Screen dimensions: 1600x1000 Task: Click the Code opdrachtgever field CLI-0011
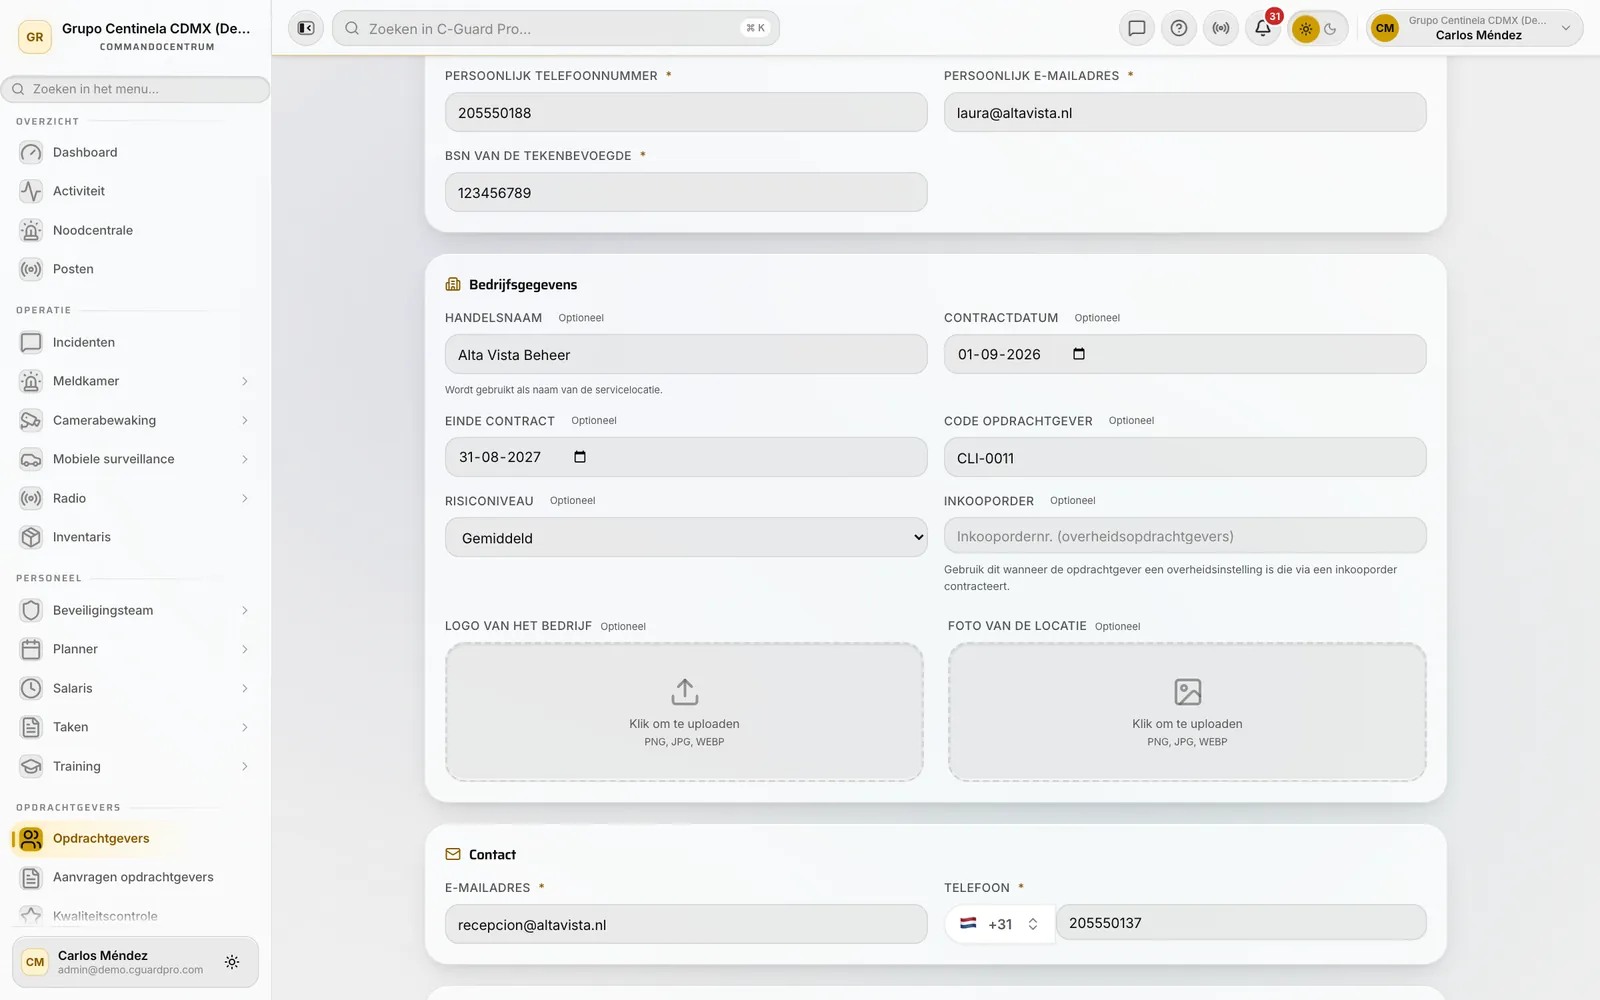click(1185, 457)
